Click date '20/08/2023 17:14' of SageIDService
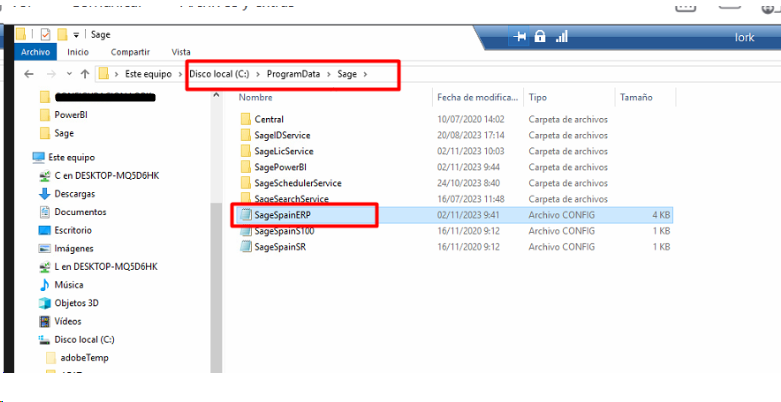 click(x=471, y=135)
